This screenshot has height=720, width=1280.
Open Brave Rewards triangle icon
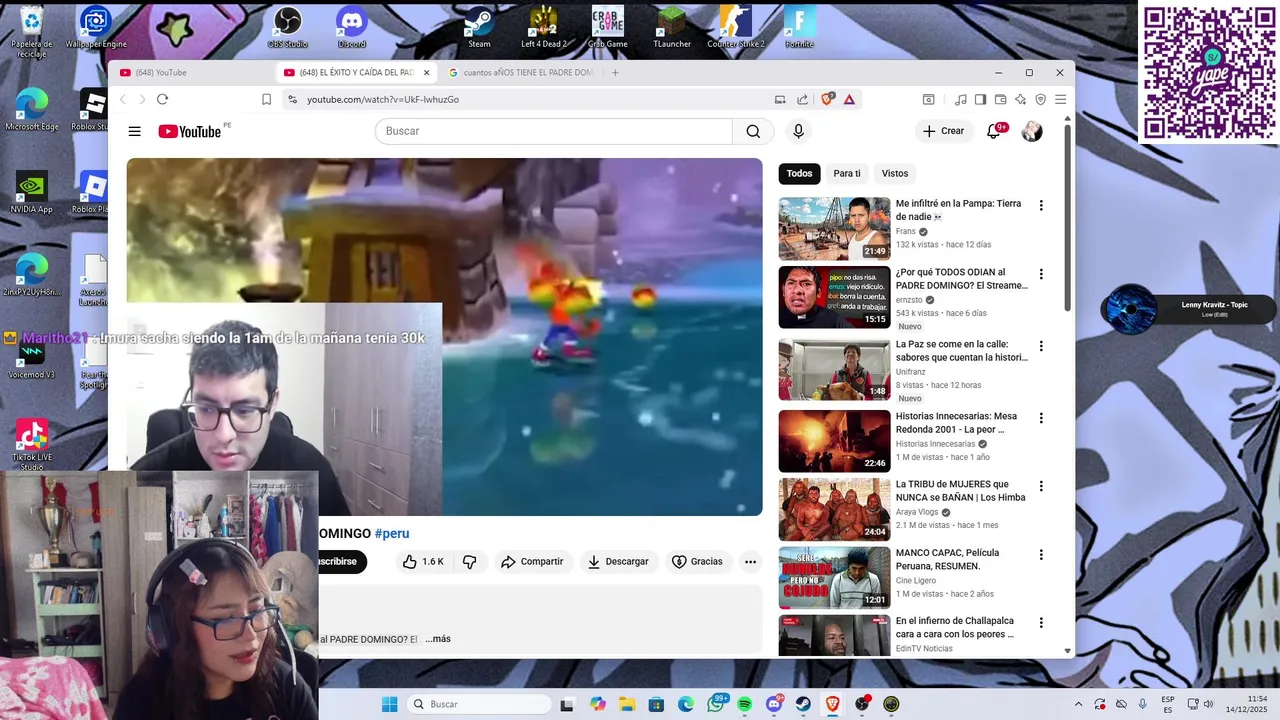[849, 99]
